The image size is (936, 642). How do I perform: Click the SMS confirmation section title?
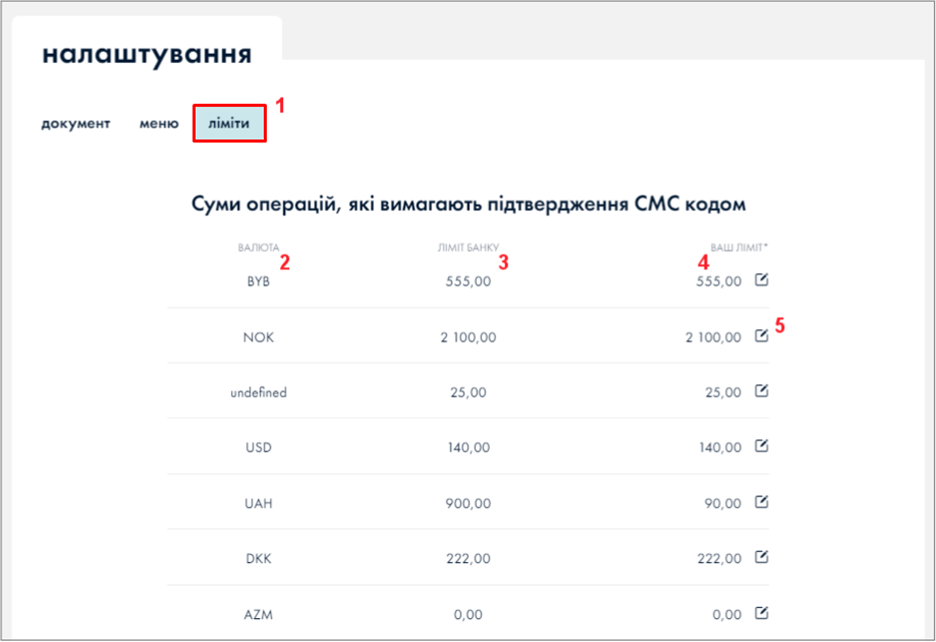point(468,205)
